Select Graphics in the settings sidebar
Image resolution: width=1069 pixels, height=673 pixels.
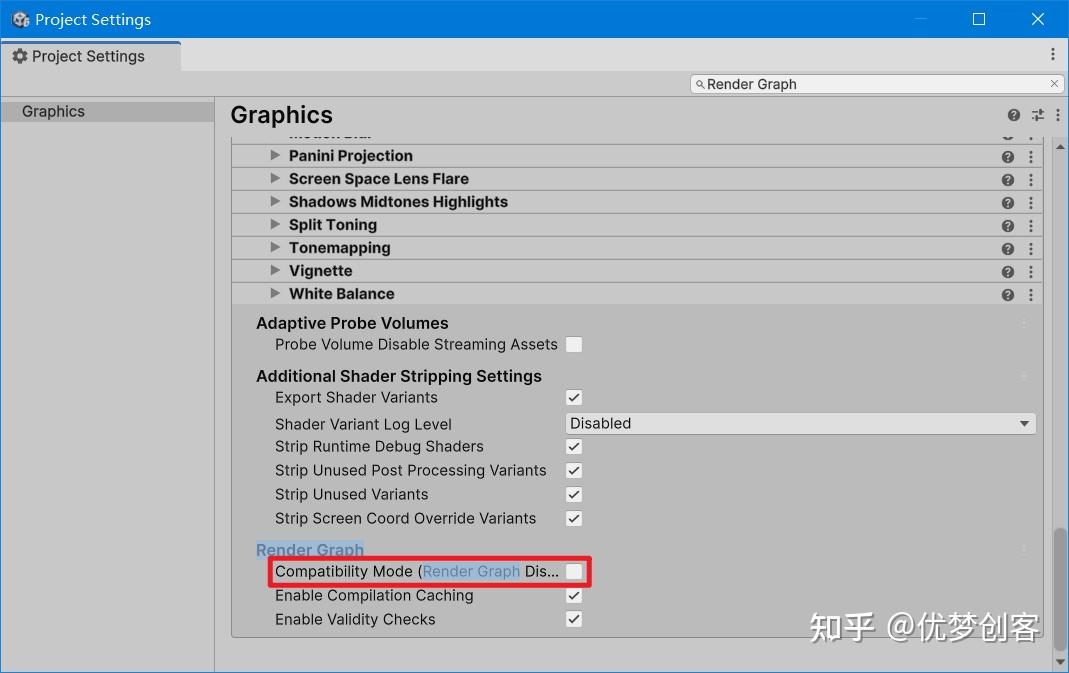[55, 111]
